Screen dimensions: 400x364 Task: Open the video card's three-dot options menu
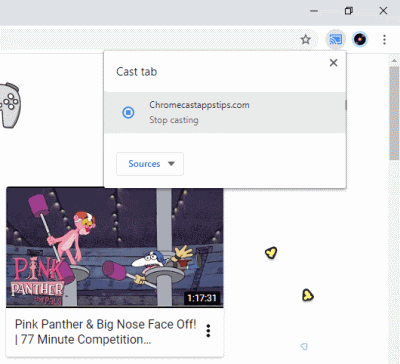click(208, 331)
